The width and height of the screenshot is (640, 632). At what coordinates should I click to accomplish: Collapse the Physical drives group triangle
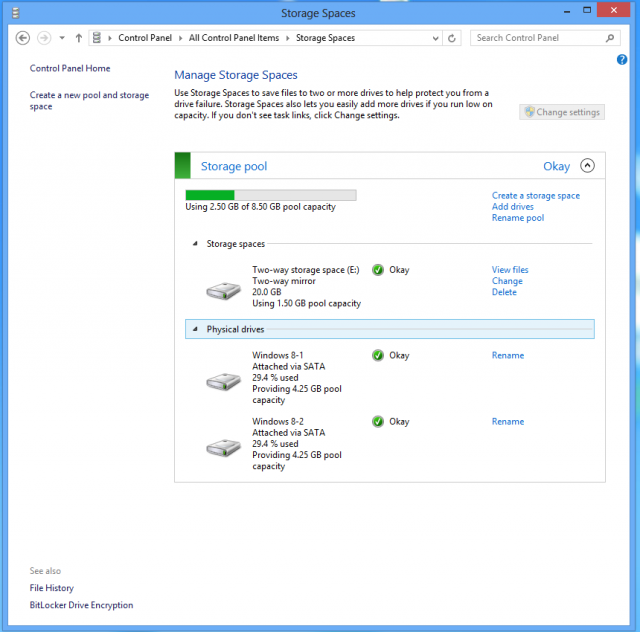[195, 329]
